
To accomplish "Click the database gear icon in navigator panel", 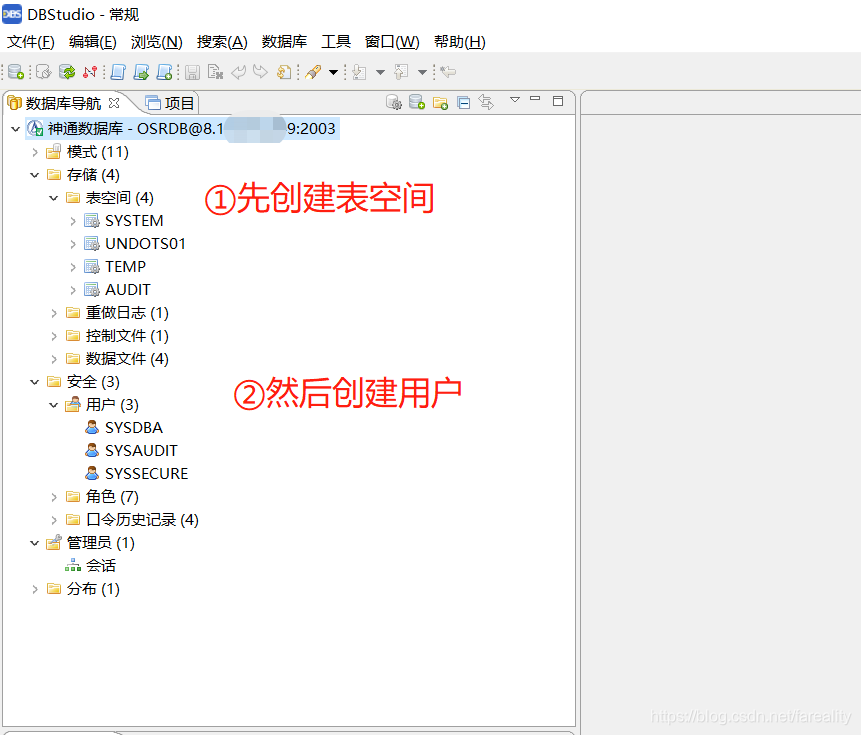I will (x=394, y=102).
